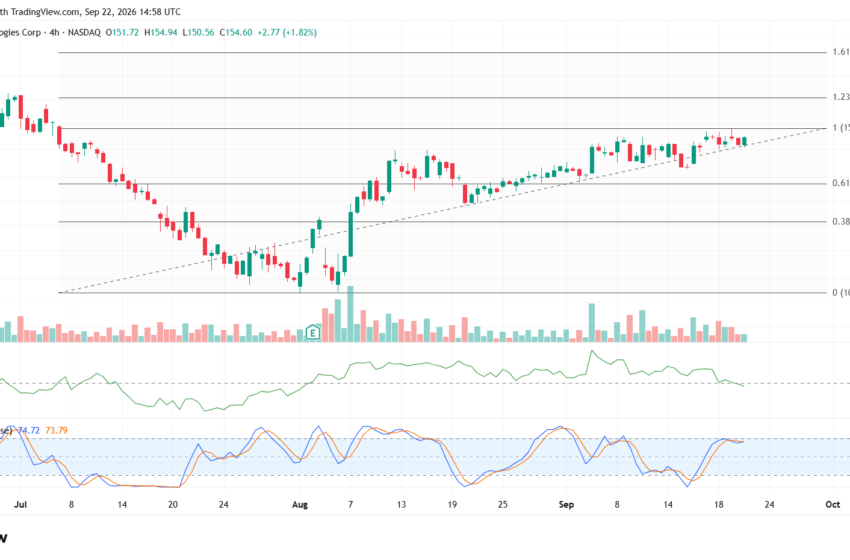Image resolution: width=850 pixels, height=560 pixels.
Task: Click the earnings 'E' marker on volume bars
Action: click(313, 332)
